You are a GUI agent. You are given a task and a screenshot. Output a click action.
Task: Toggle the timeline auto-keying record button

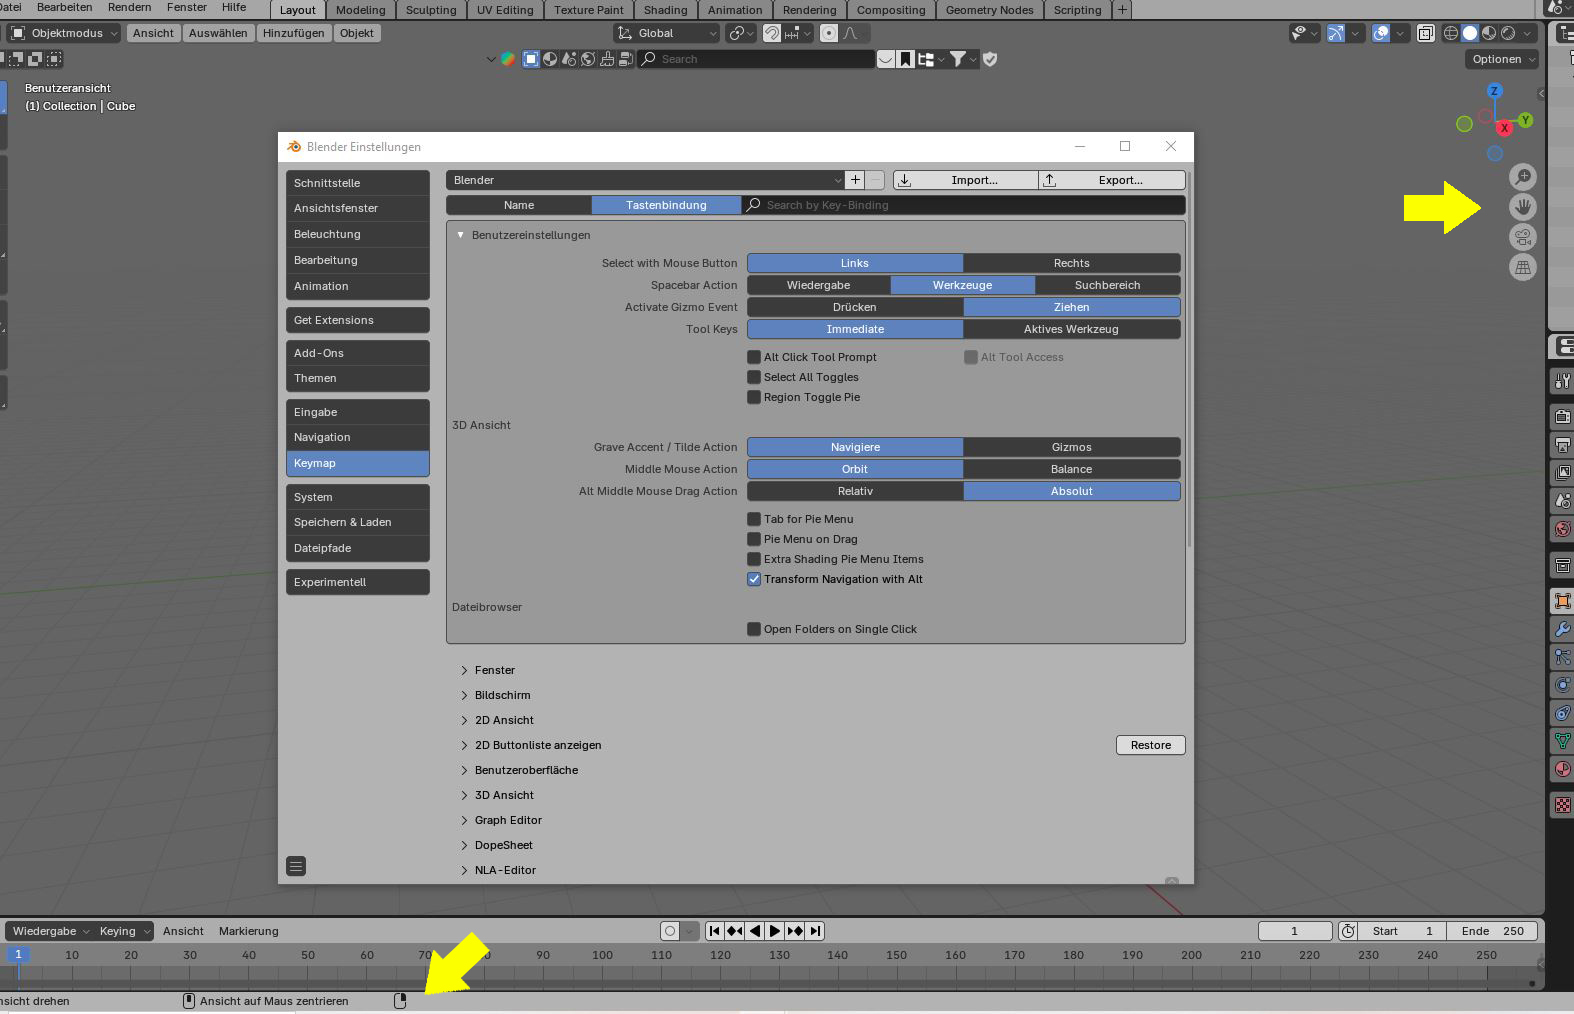tap(670, 931)
